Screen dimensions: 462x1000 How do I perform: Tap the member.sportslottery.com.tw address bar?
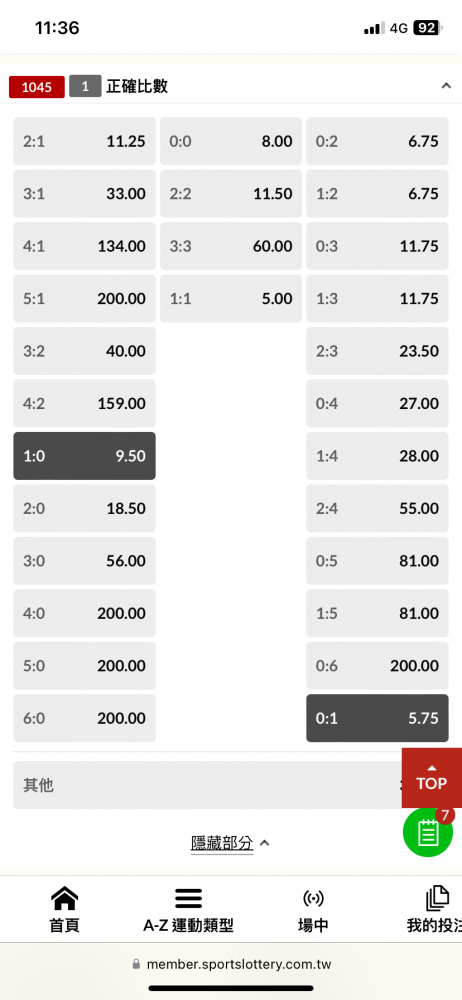click(231, 964)
